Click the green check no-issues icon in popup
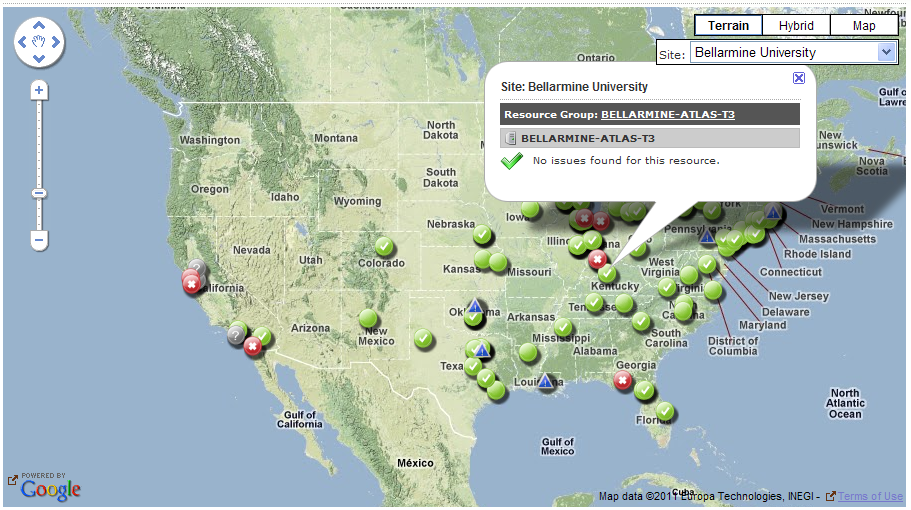This screenshot has height=510, width=911. tap(512, 161)
